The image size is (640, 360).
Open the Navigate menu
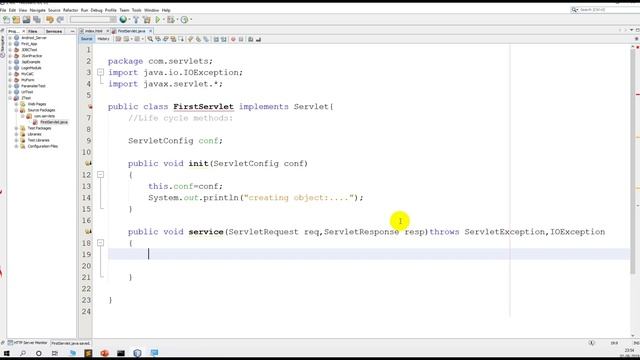(38, 10)
